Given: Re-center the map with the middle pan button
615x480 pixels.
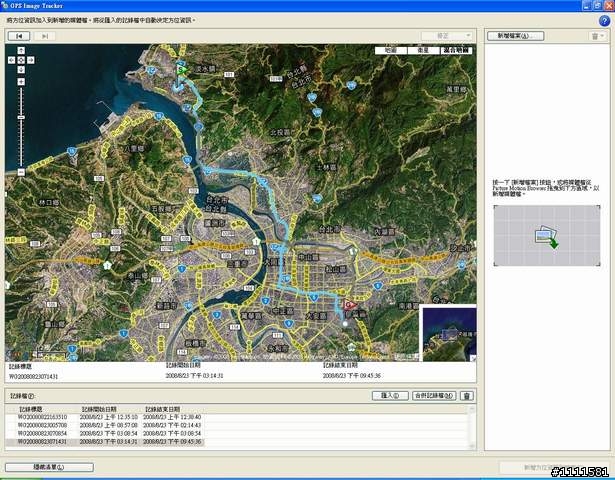Looking at the screenshot, I should (x=21, y=60).
